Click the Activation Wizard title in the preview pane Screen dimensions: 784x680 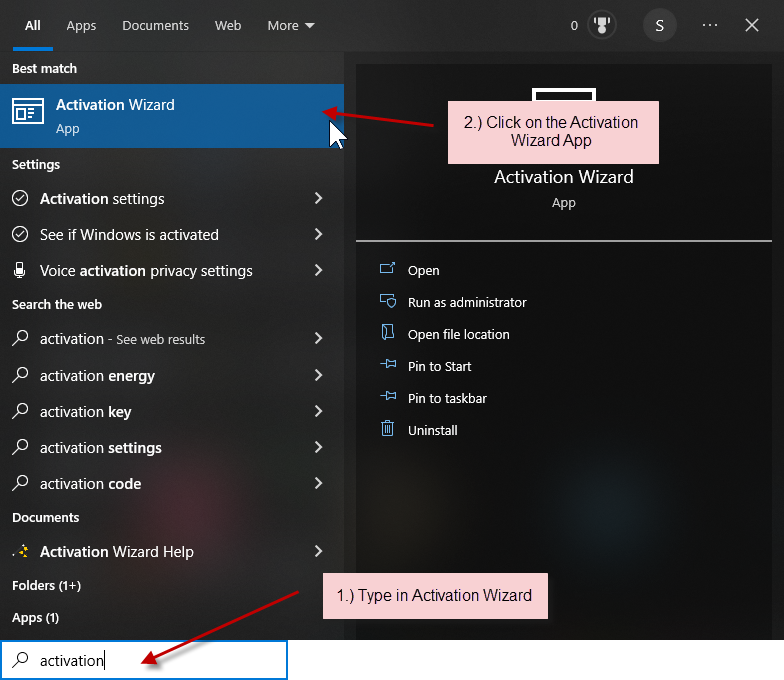(564, 177)
